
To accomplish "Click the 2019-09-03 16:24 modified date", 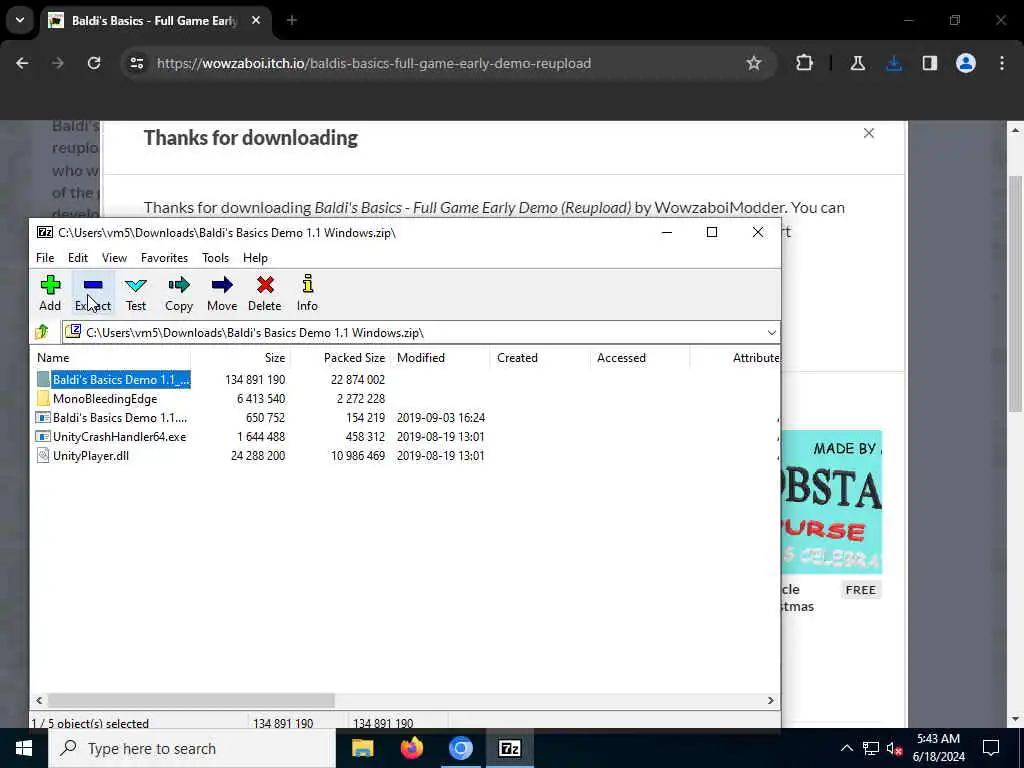I will 441,417.
